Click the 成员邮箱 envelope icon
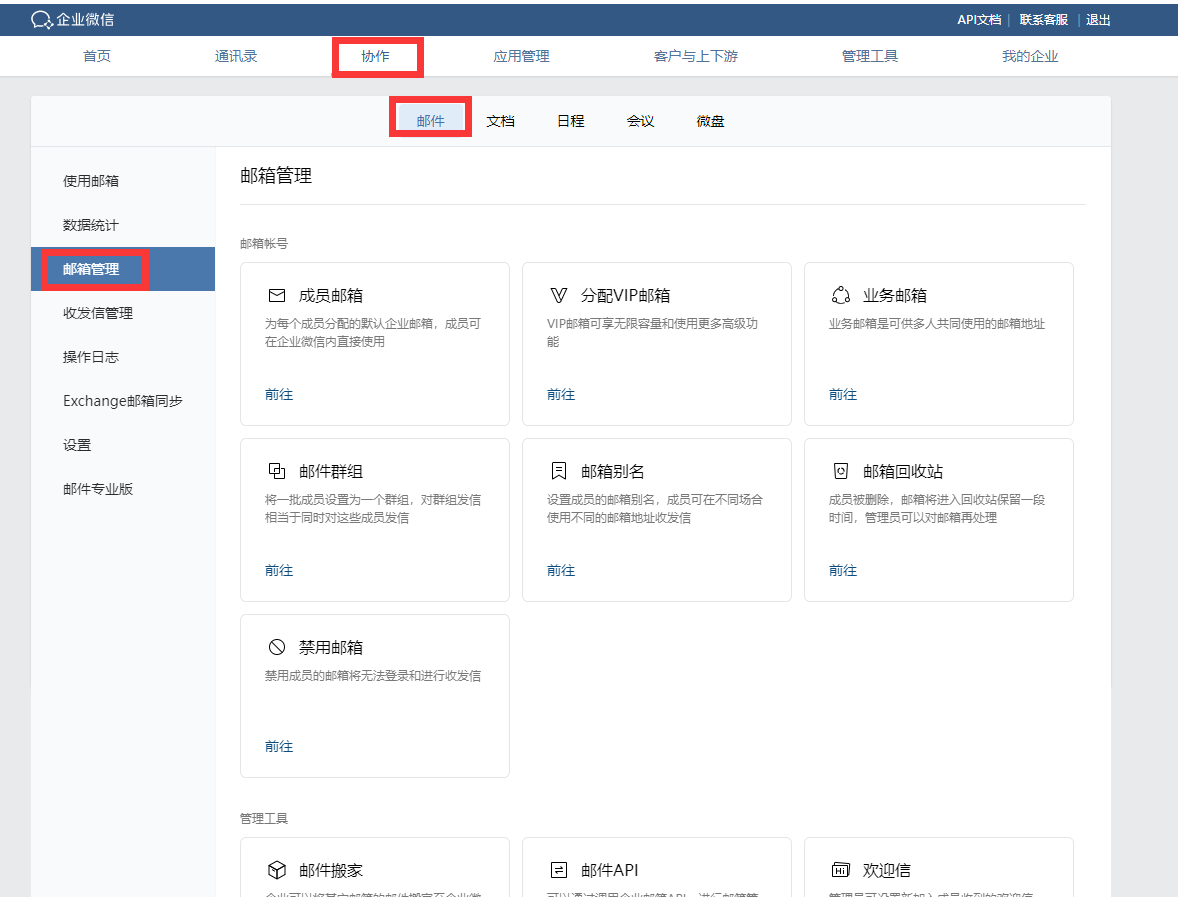This screenshot has height=897, width=1178. pyautogui.click(x=277, y=295)
